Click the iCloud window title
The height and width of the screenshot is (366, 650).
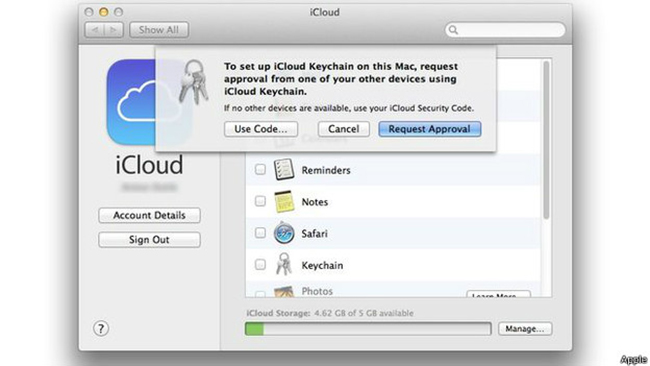pyautogui.click(x=325, y=12)
